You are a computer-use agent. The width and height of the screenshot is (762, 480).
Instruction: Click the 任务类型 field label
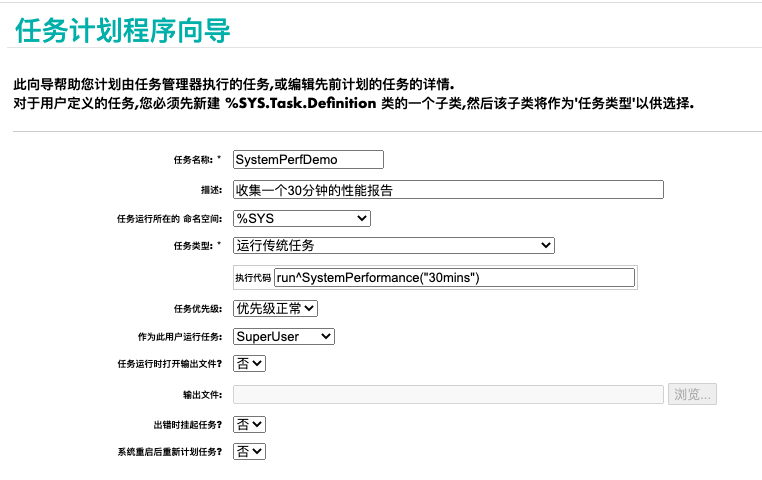pos(193,246)
